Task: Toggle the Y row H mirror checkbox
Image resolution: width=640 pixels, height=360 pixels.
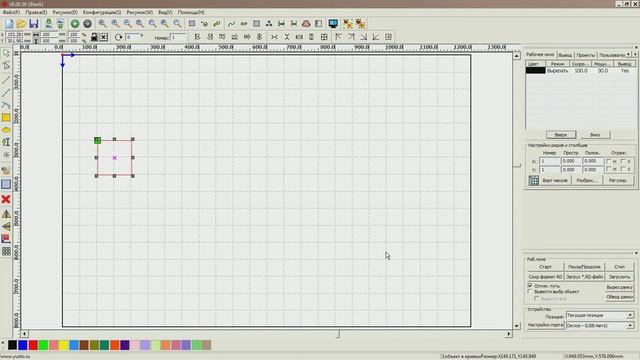Action: (609, 169)
